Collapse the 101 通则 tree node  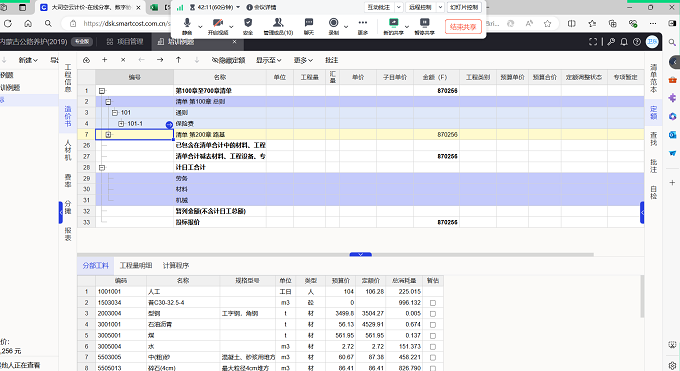tap(114, 113)
